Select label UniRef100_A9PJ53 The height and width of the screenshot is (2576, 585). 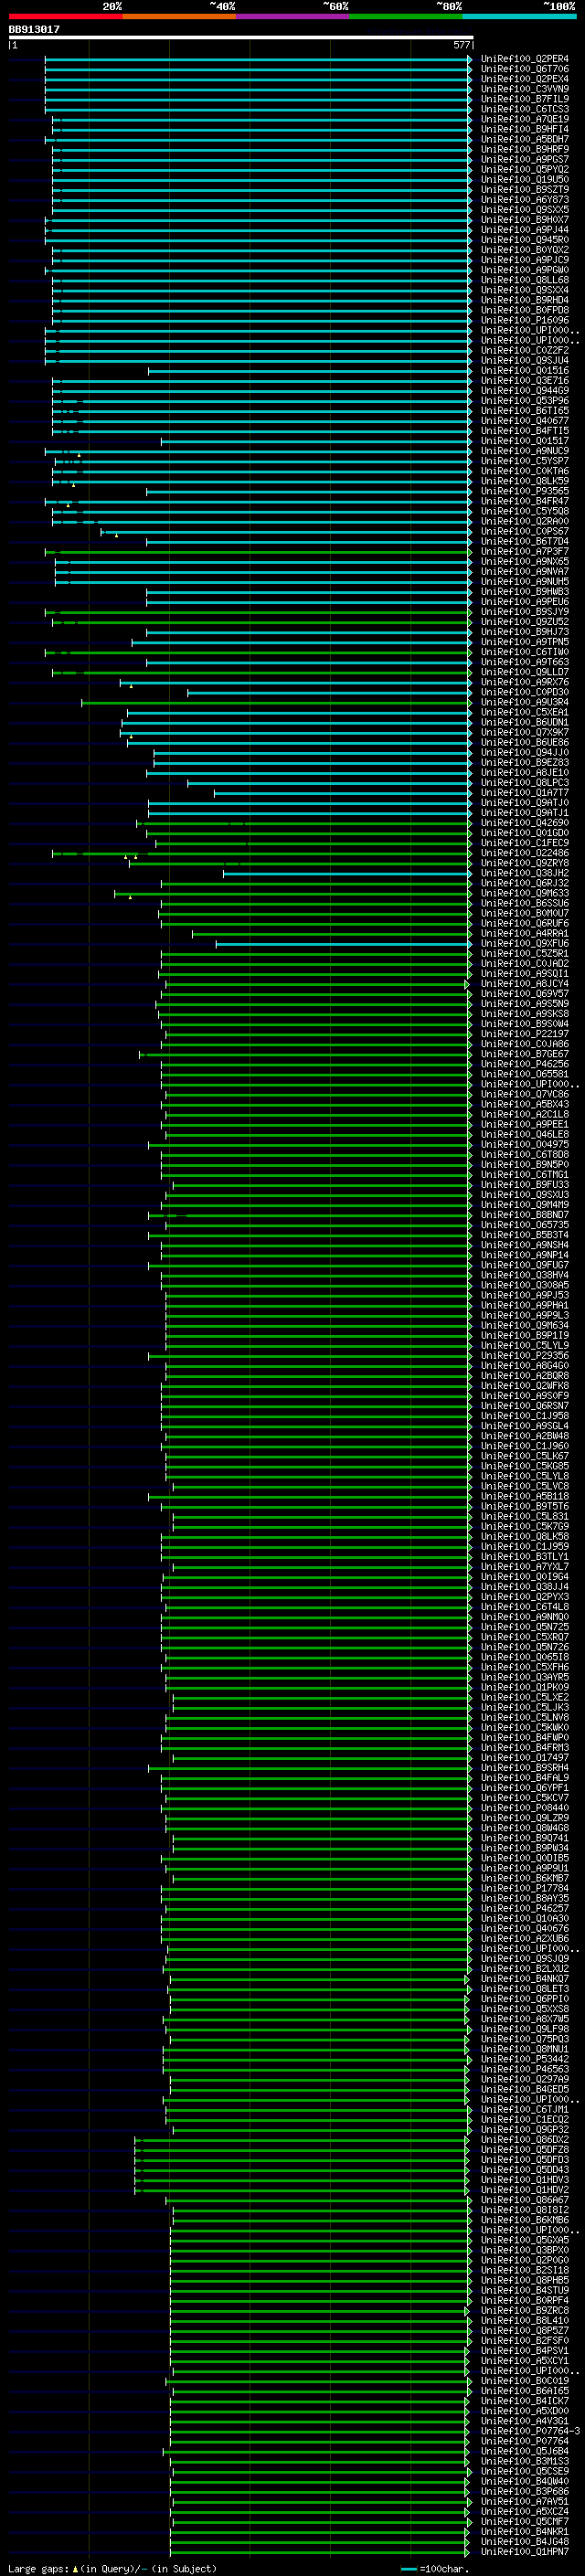524,1295
